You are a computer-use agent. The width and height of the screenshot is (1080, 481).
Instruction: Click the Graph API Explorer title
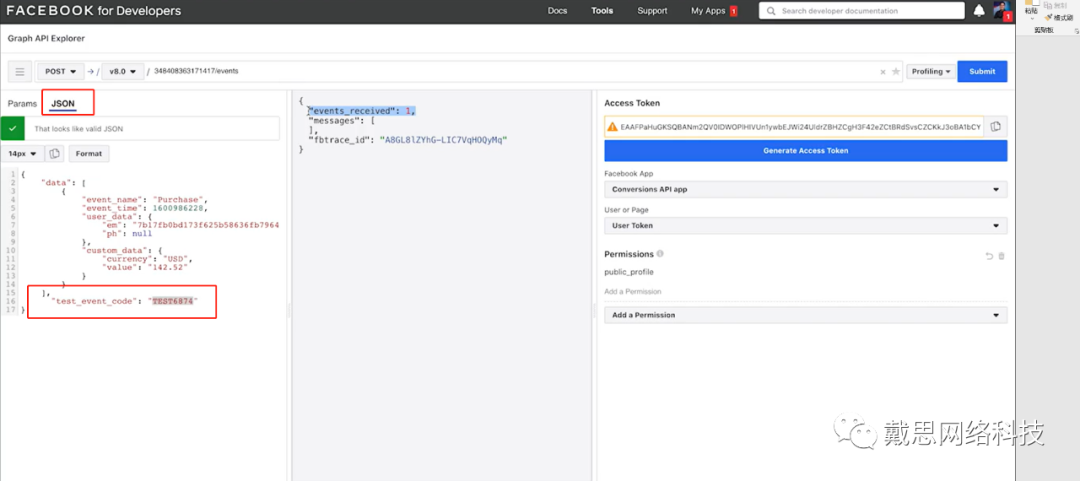click(46, 39)
